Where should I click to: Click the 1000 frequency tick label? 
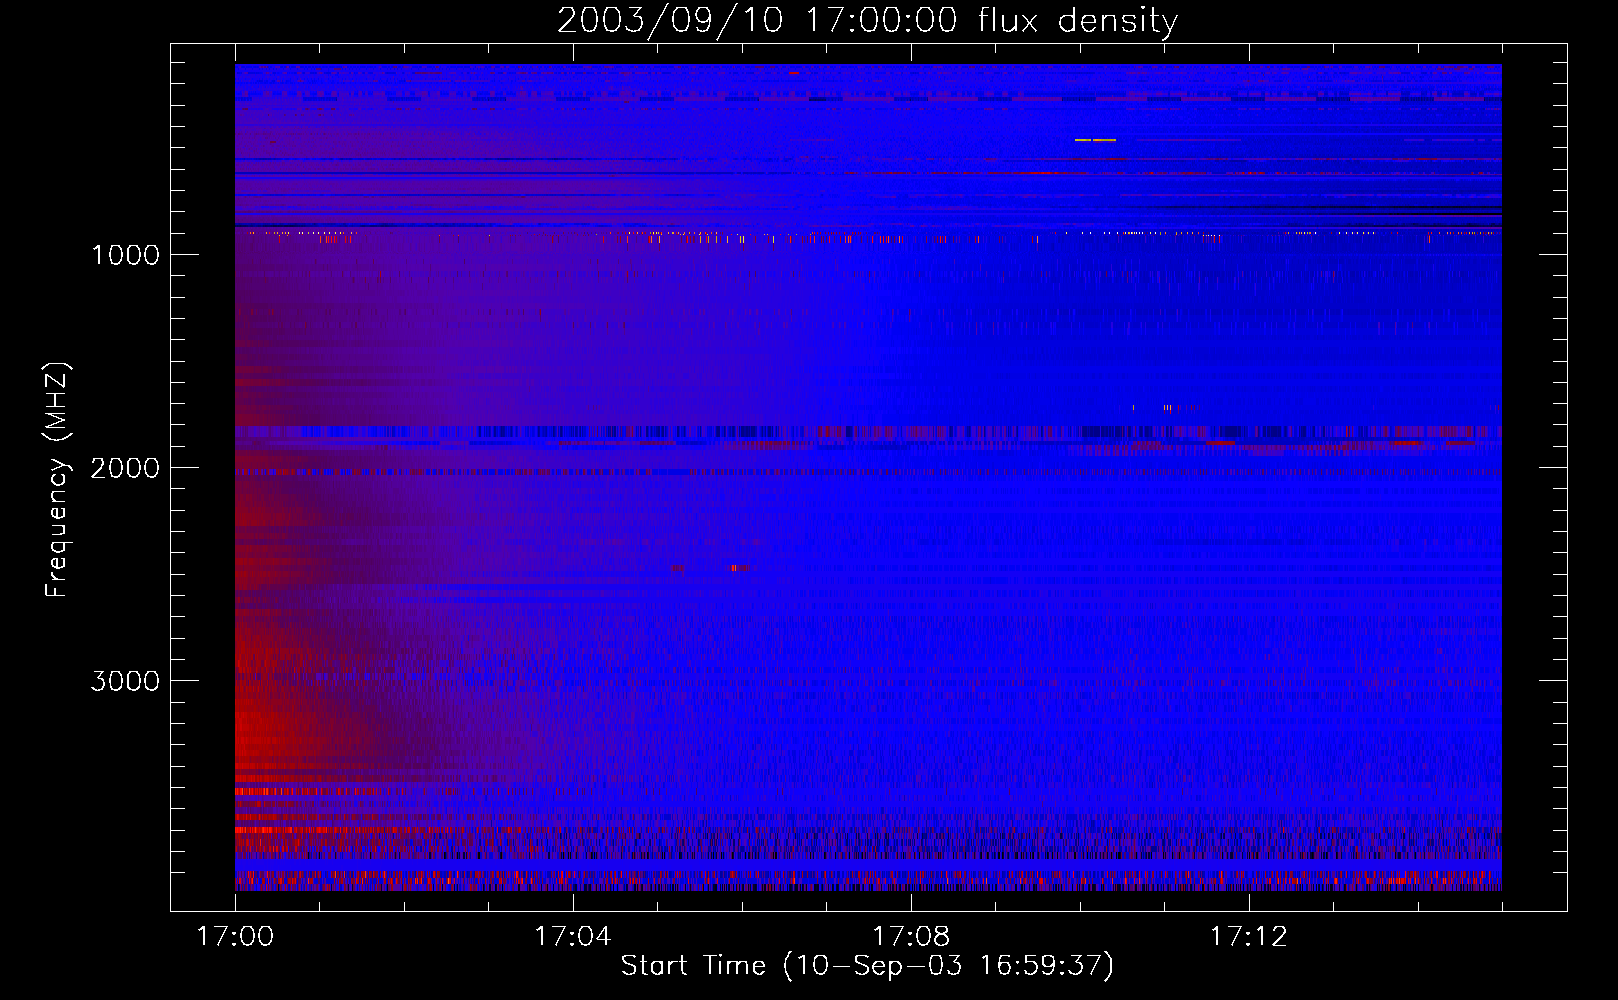125,255
